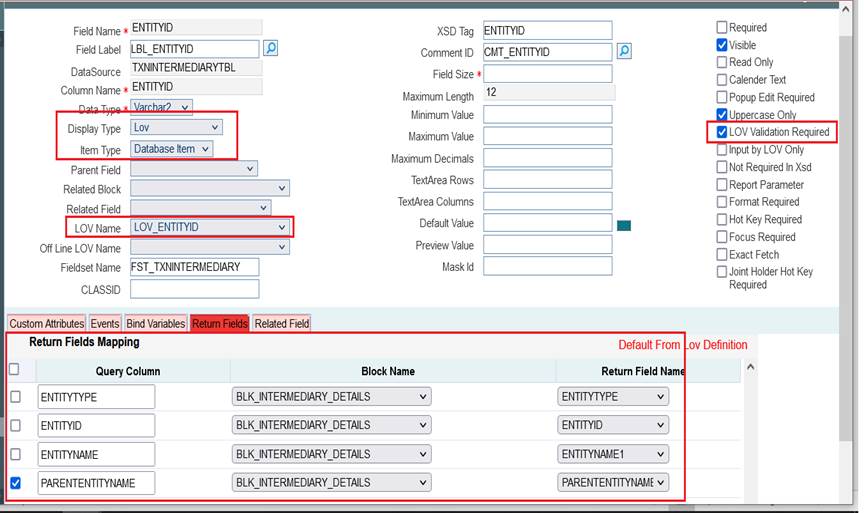Viewport: 864px width, 513px height.
Task: Expand the Related Block dropdown
Action: pos(210,188)
